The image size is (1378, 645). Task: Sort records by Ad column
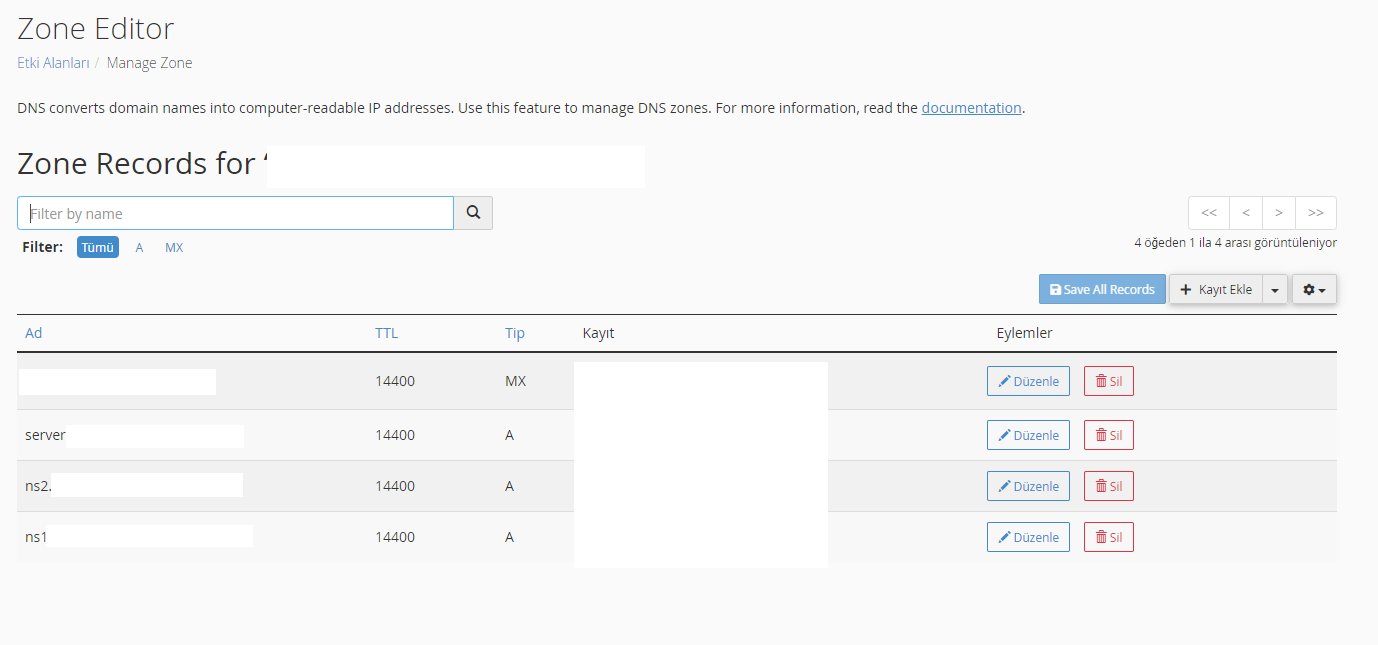coord(34,333)
